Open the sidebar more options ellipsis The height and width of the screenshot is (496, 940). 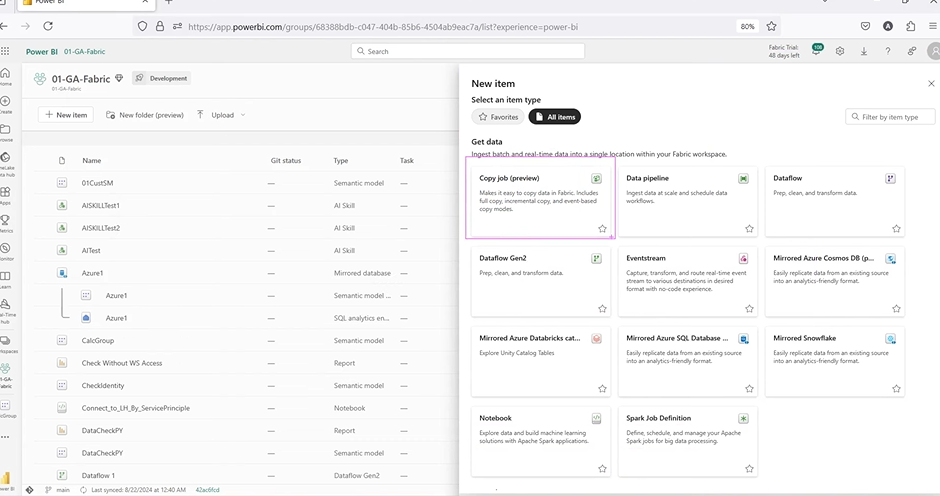(x=5, y=437)
